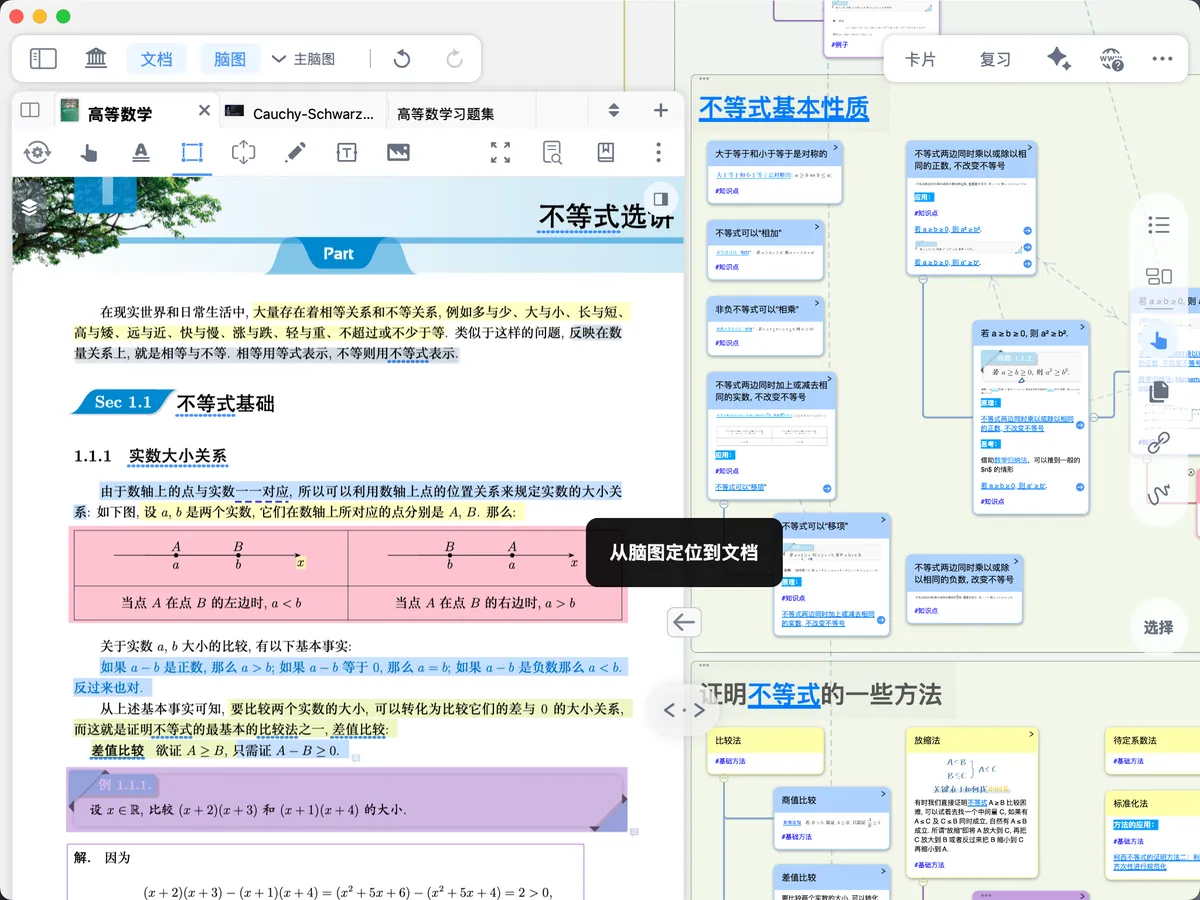Viewport: 1200px width, 900px height.
Task: Expand the 商值比较 card chevron
Action: 882,792
